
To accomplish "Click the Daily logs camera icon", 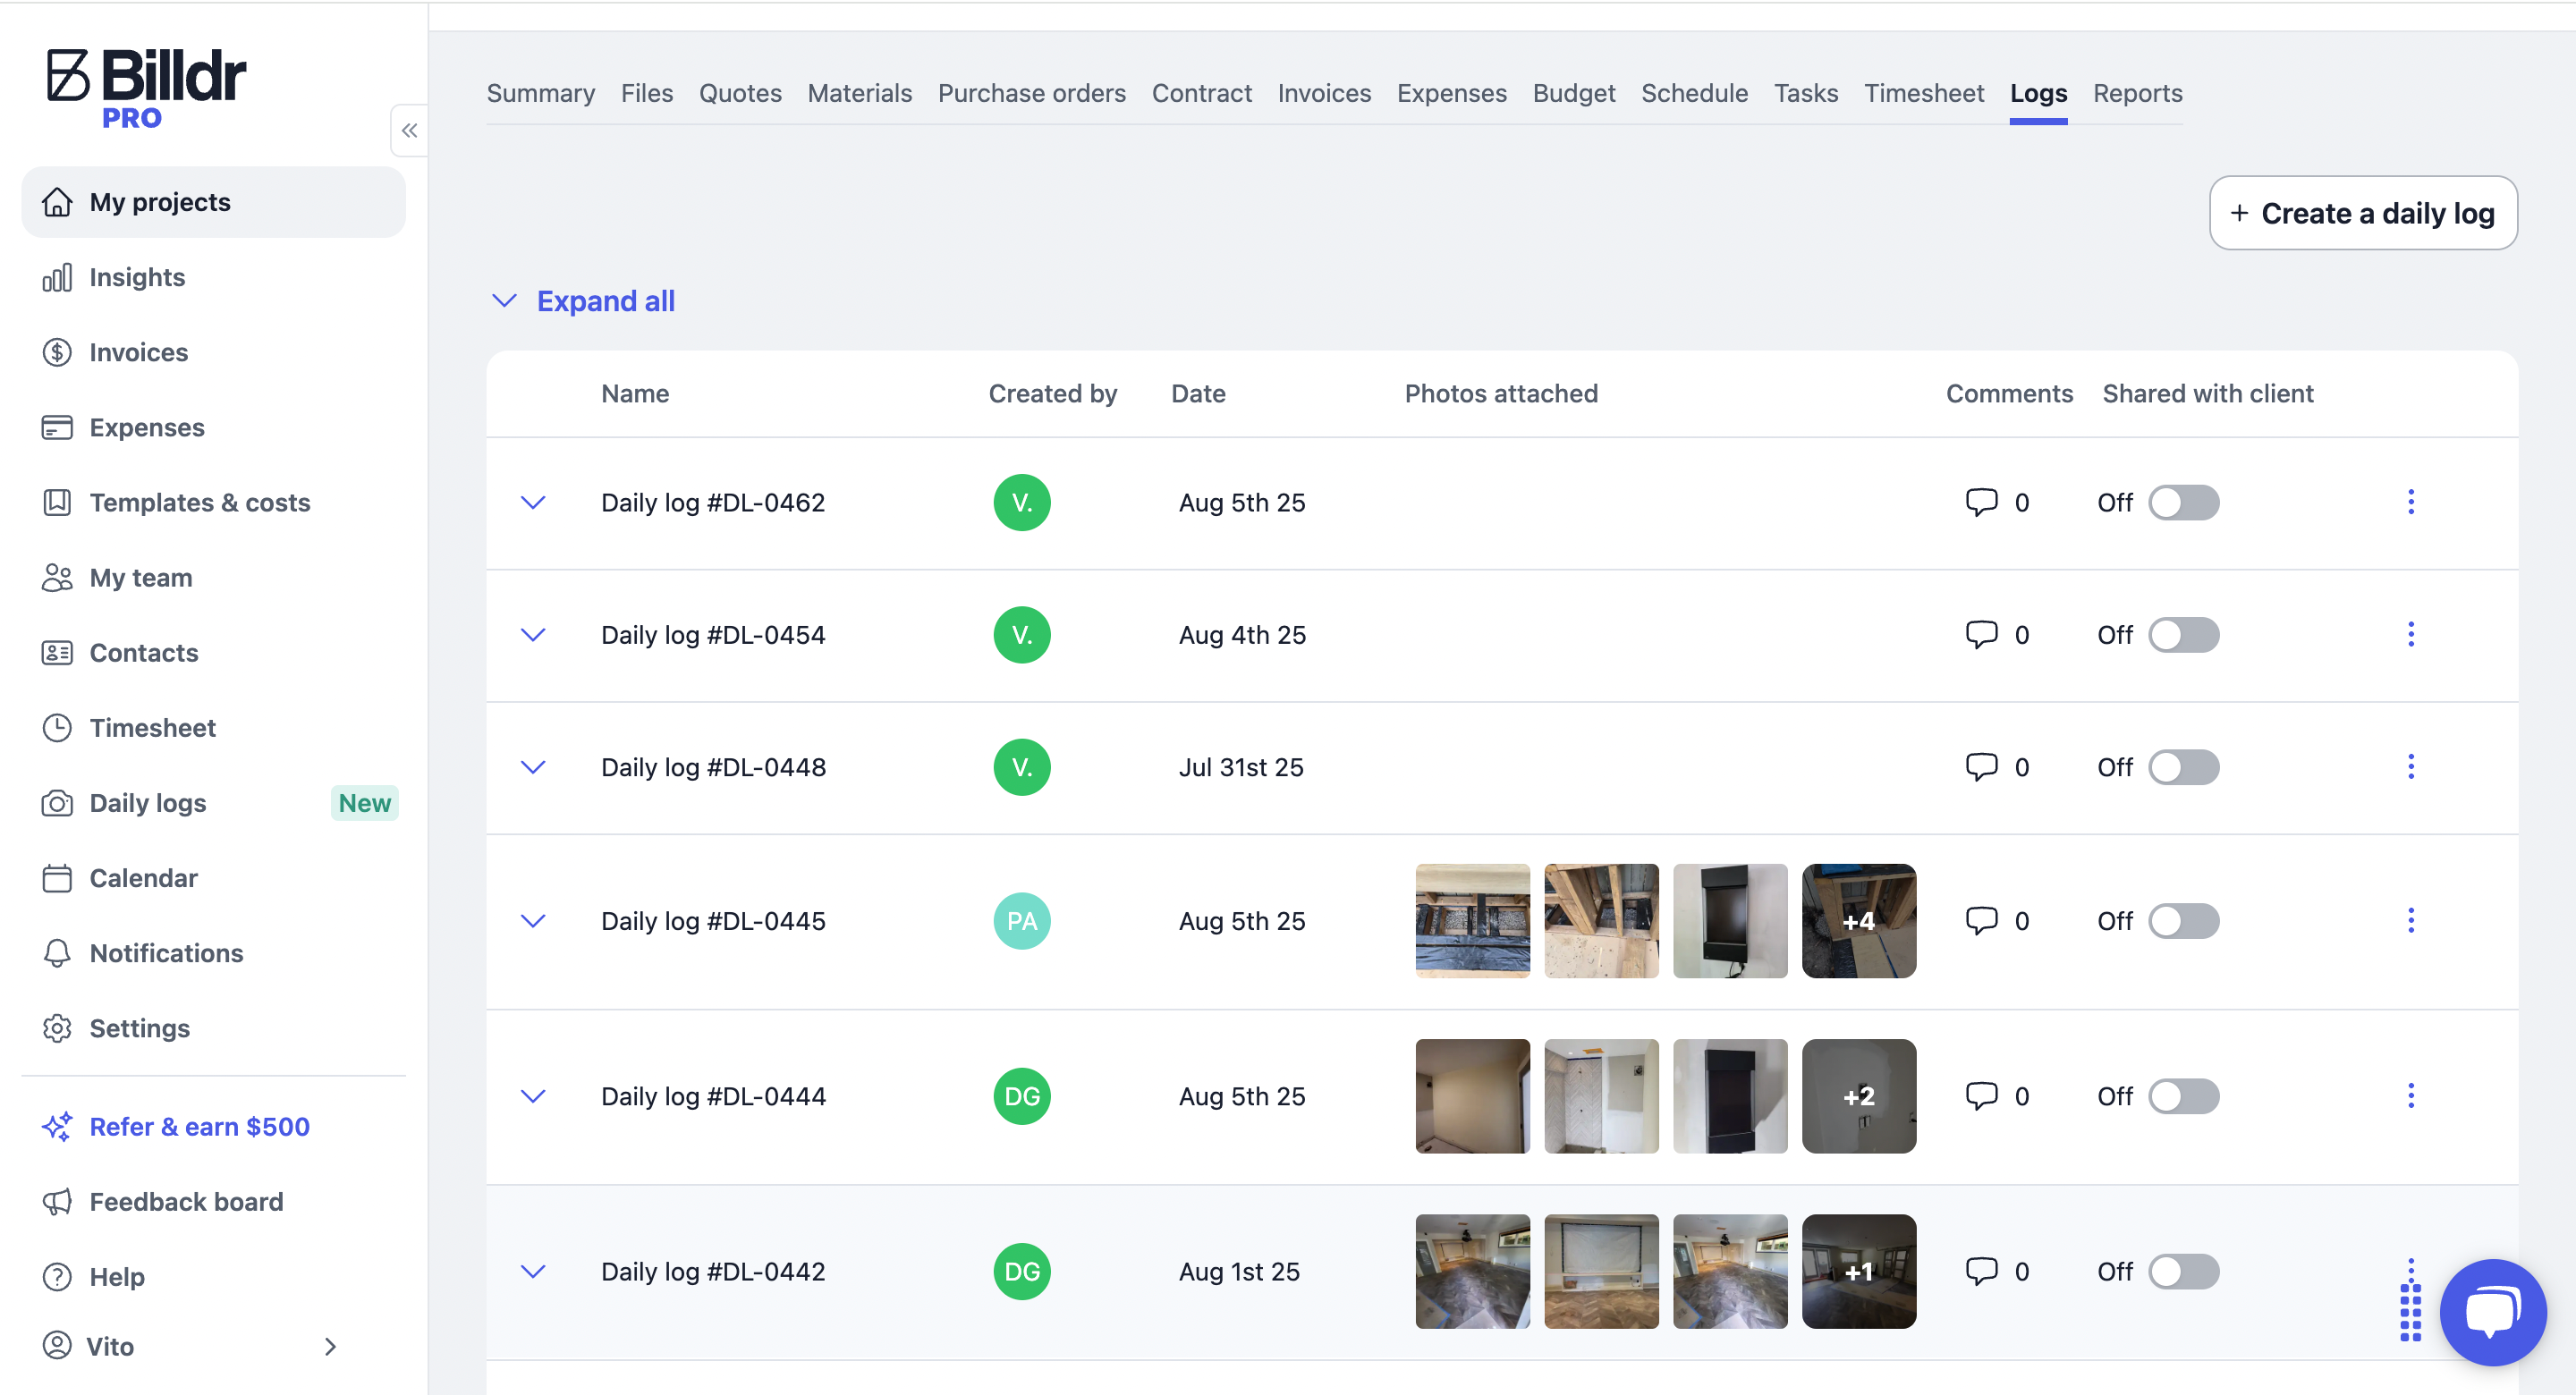I will point(57,802).
